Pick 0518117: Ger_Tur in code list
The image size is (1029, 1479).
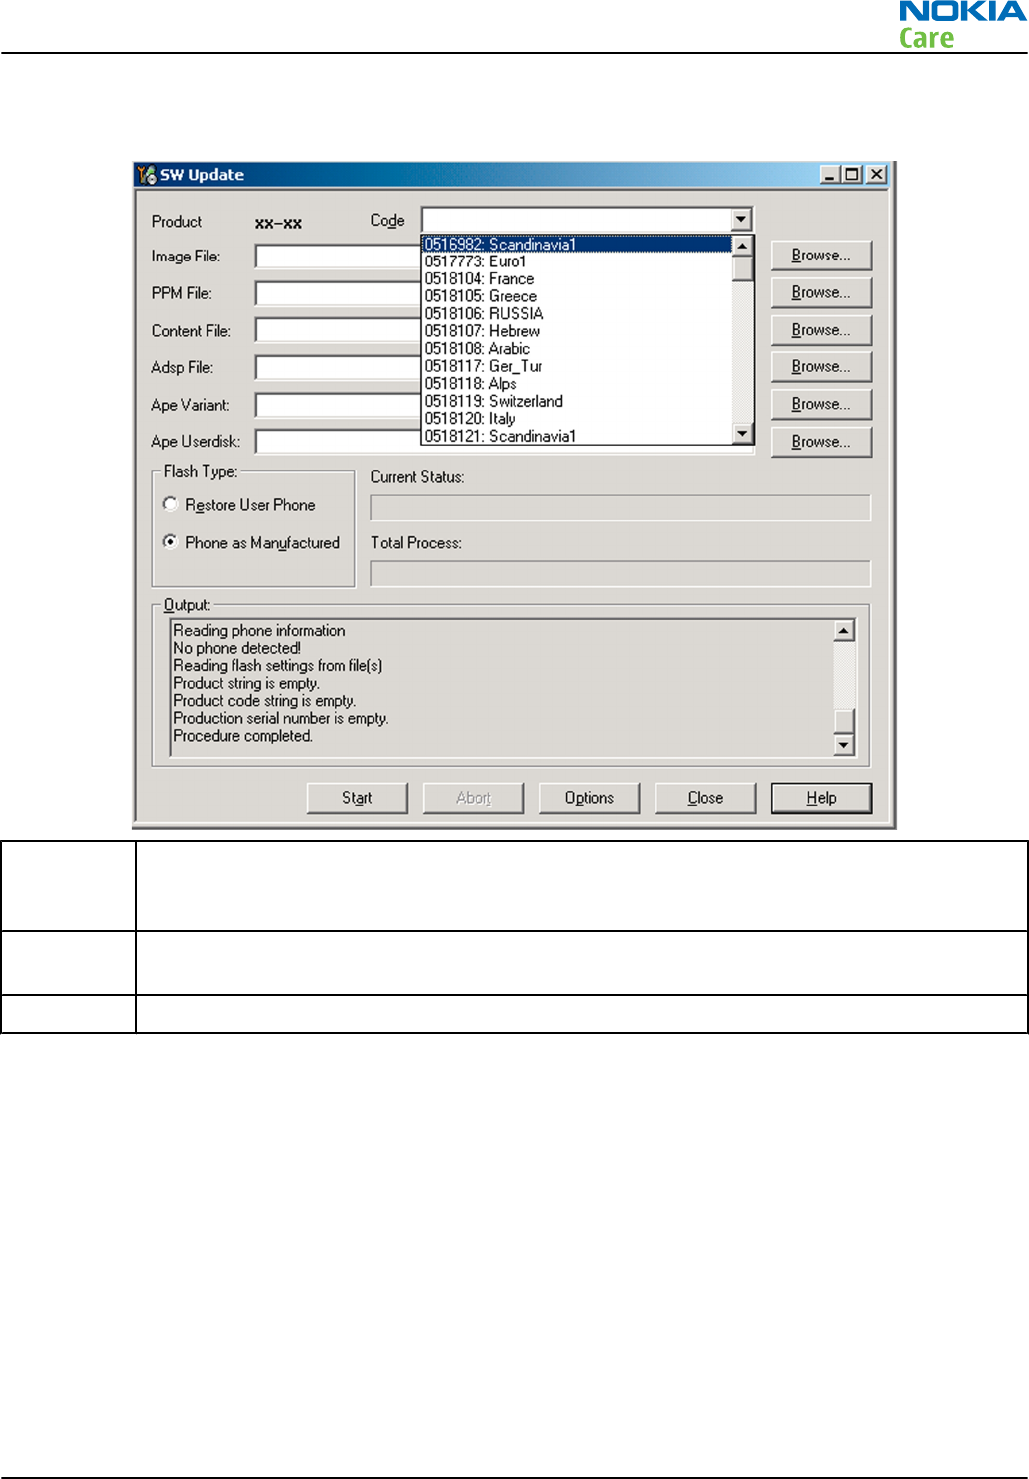[577, 366]
